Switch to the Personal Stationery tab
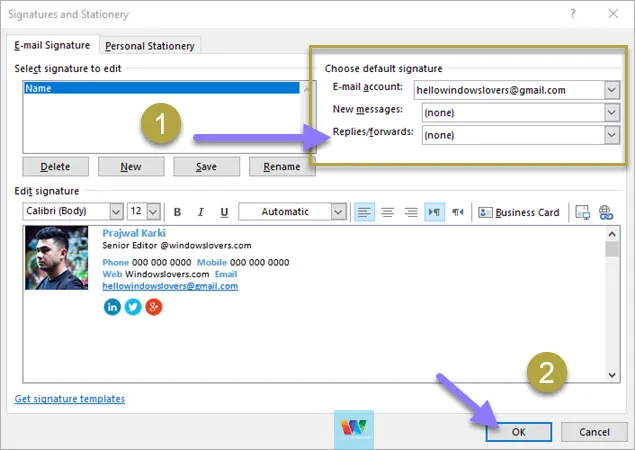This screenshot has height=450, width=635. point(150,45)
